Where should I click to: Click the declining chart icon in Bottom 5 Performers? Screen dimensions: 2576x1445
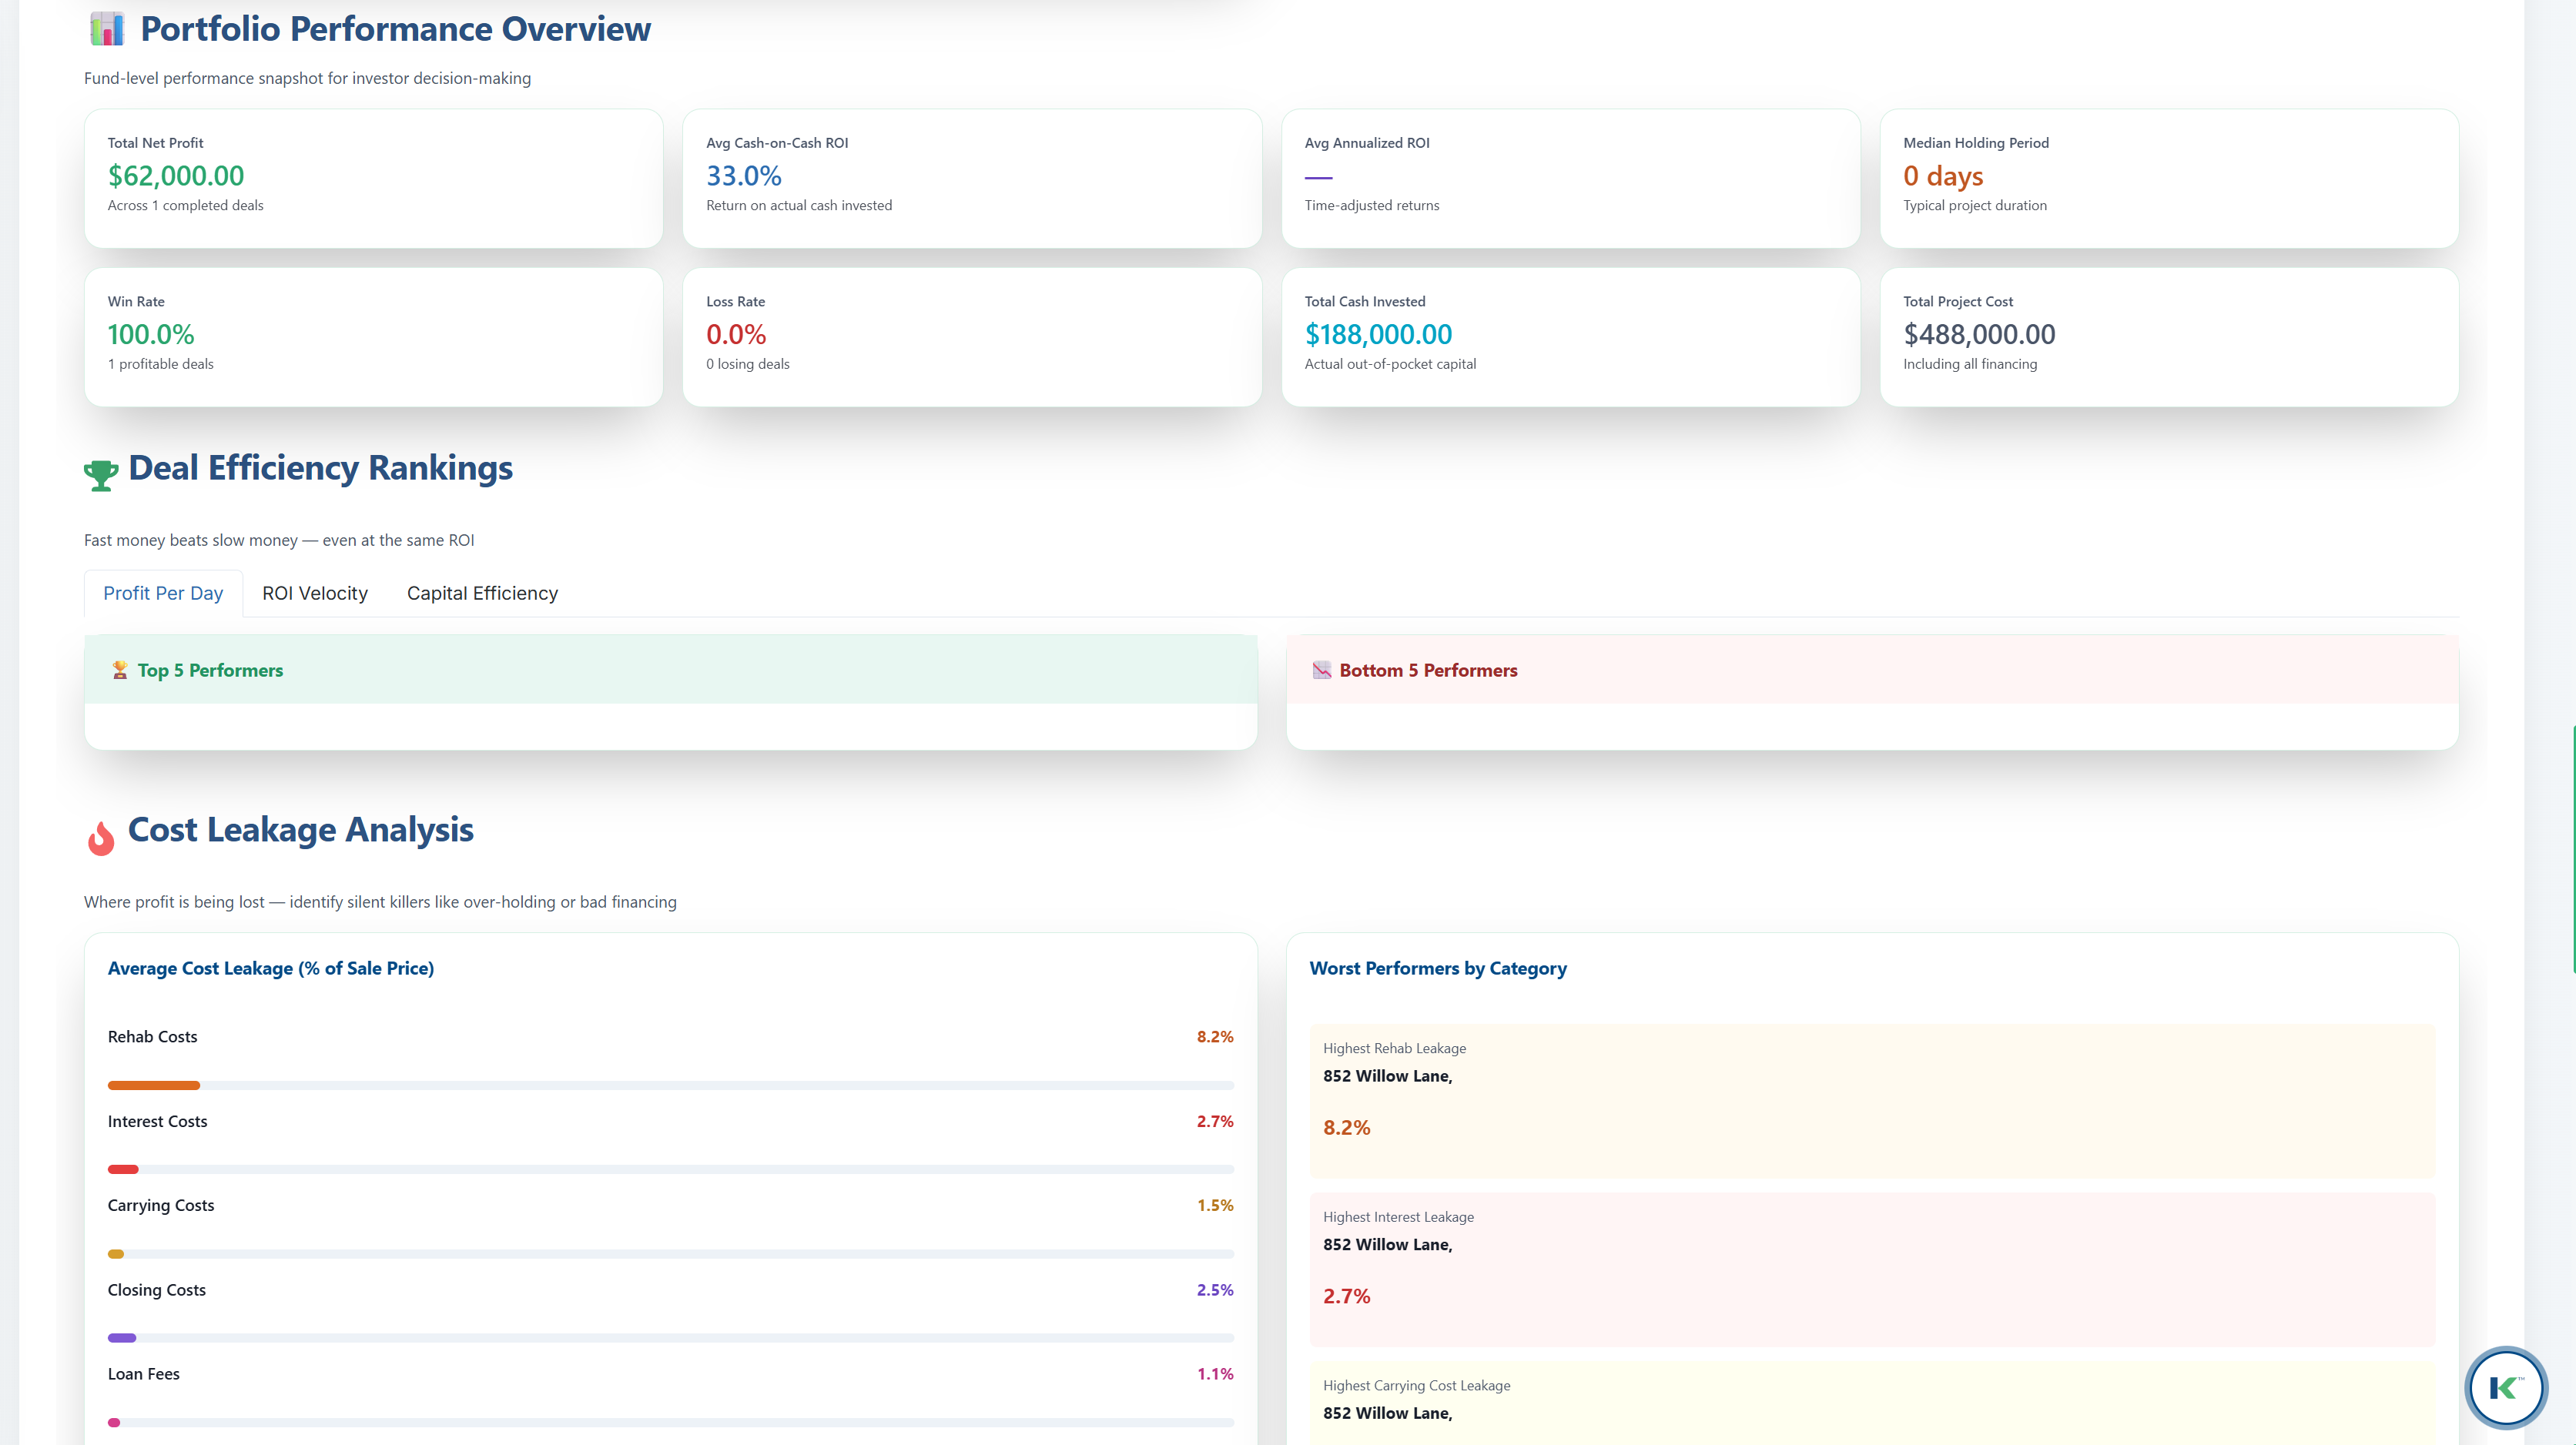(1322, 670)
